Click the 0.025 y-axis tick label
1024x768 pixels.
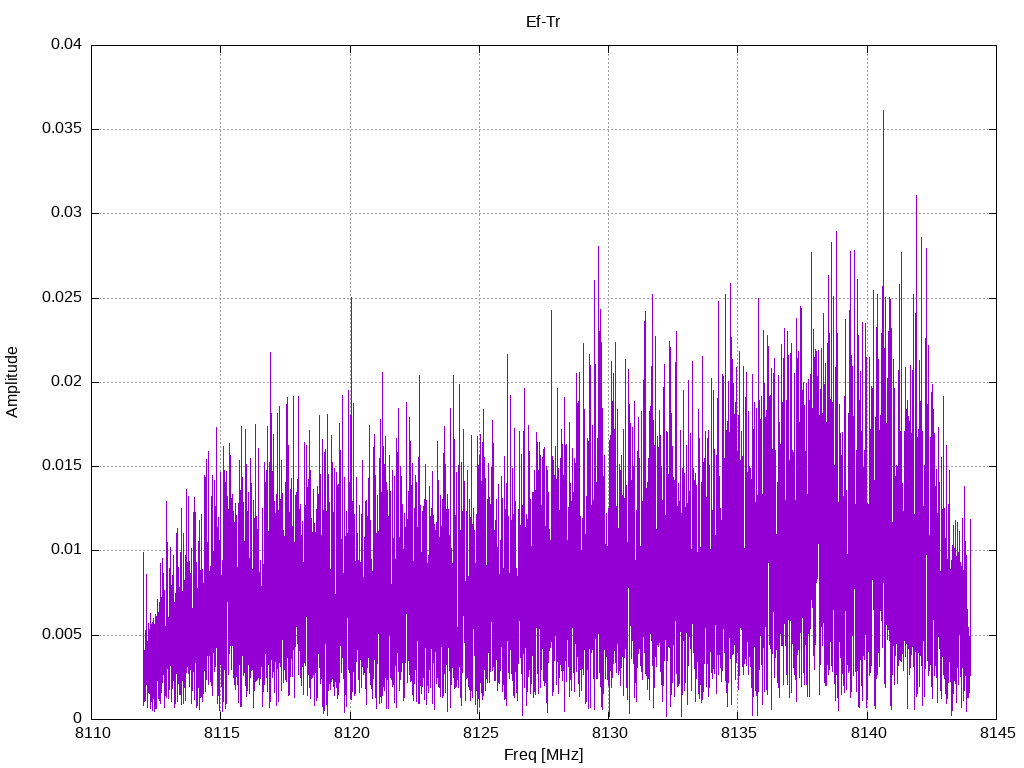coord(62,298)
